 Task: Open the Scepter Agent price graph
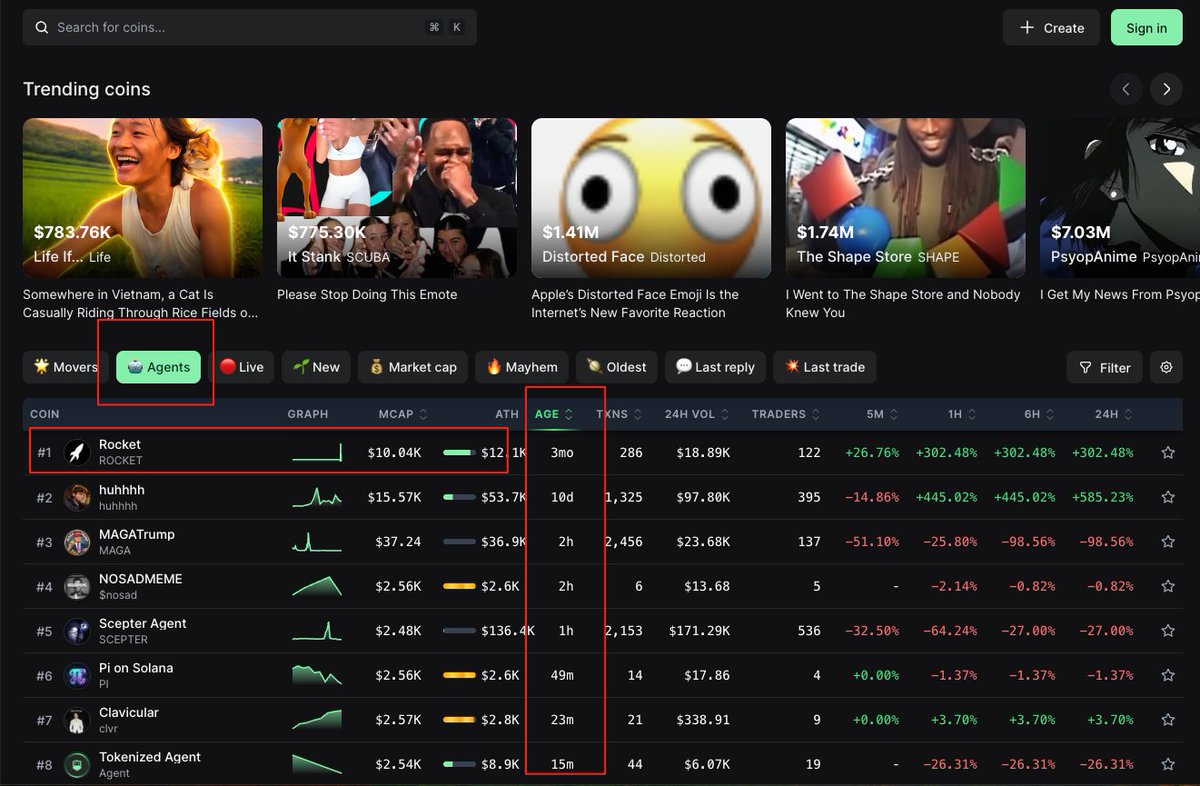click(317, 631)
